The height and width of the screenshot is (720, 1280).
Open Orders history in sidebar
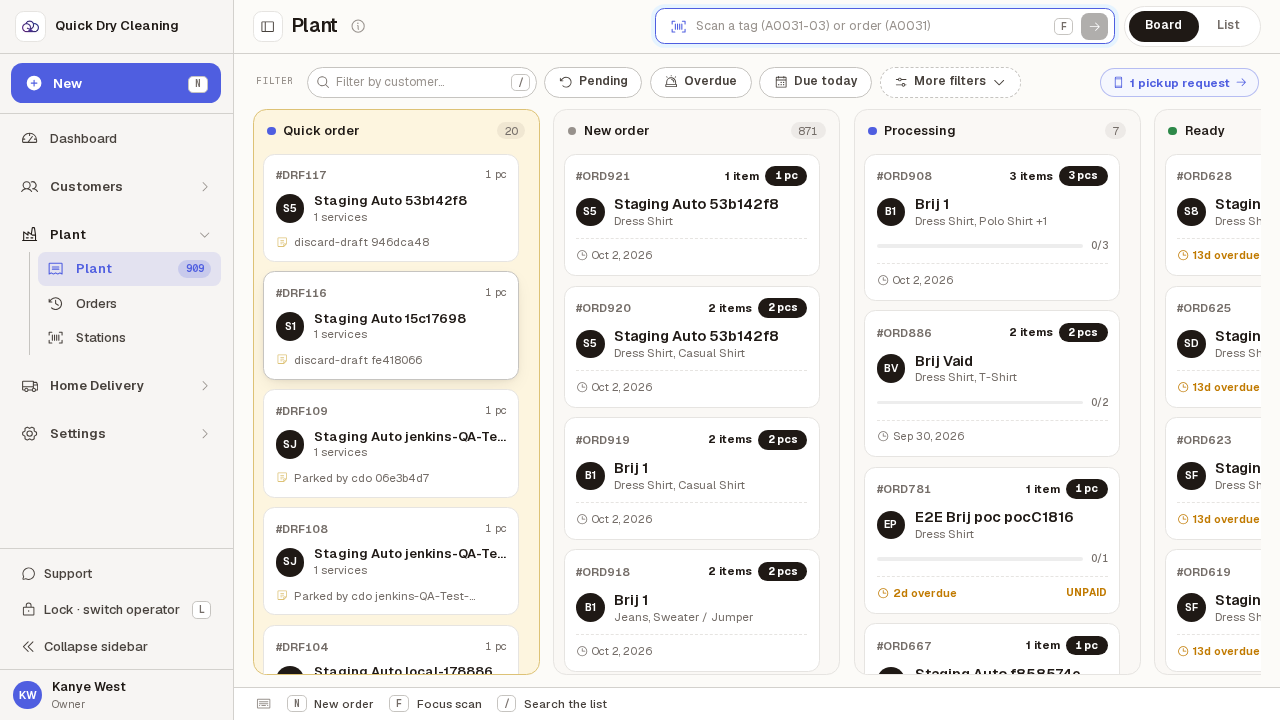click(x=129, y=303)
